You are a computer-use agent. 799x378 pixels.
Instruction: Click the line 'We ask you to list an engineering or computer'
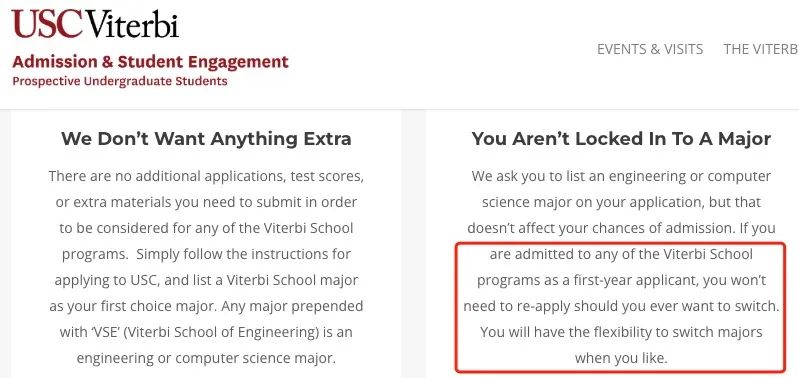tap(621, 176)
